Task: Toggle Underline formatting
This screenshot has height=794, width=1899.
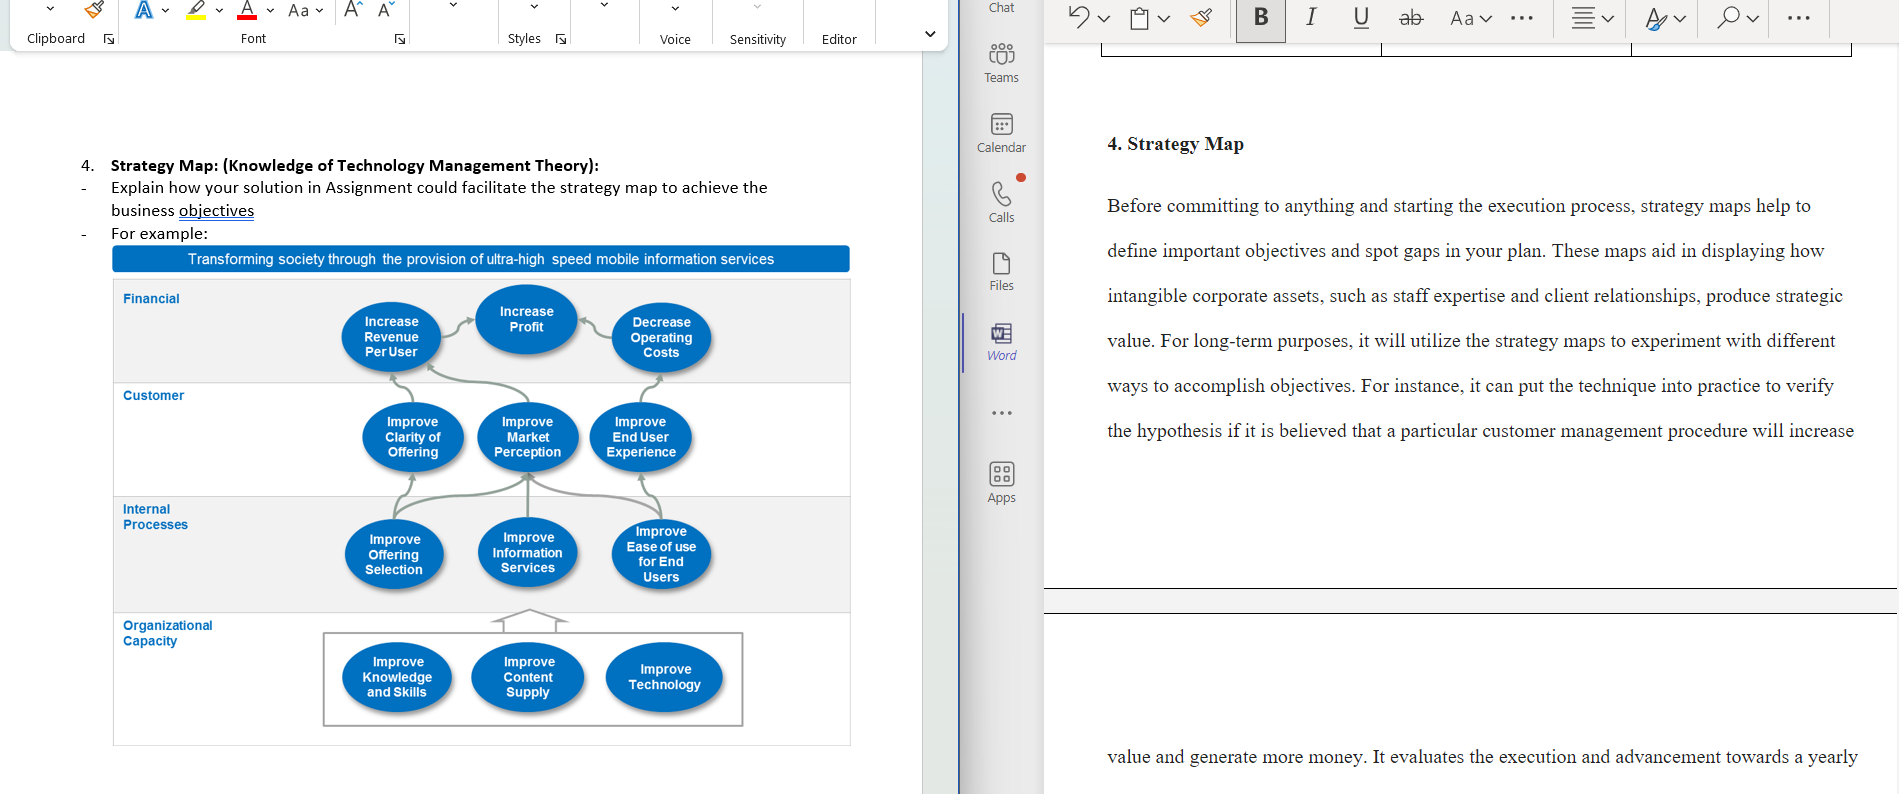Action: click(1361, 17)
